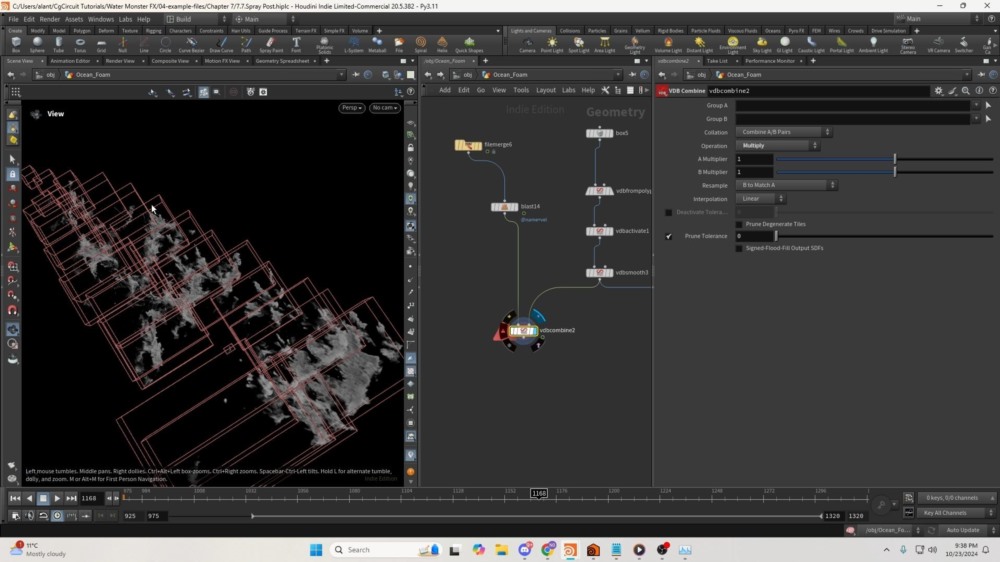Image resolution: width=1000 pixels, height=562 pixels.
Task: Pick the Grid shelf tool
Action: tap(101, 44)
